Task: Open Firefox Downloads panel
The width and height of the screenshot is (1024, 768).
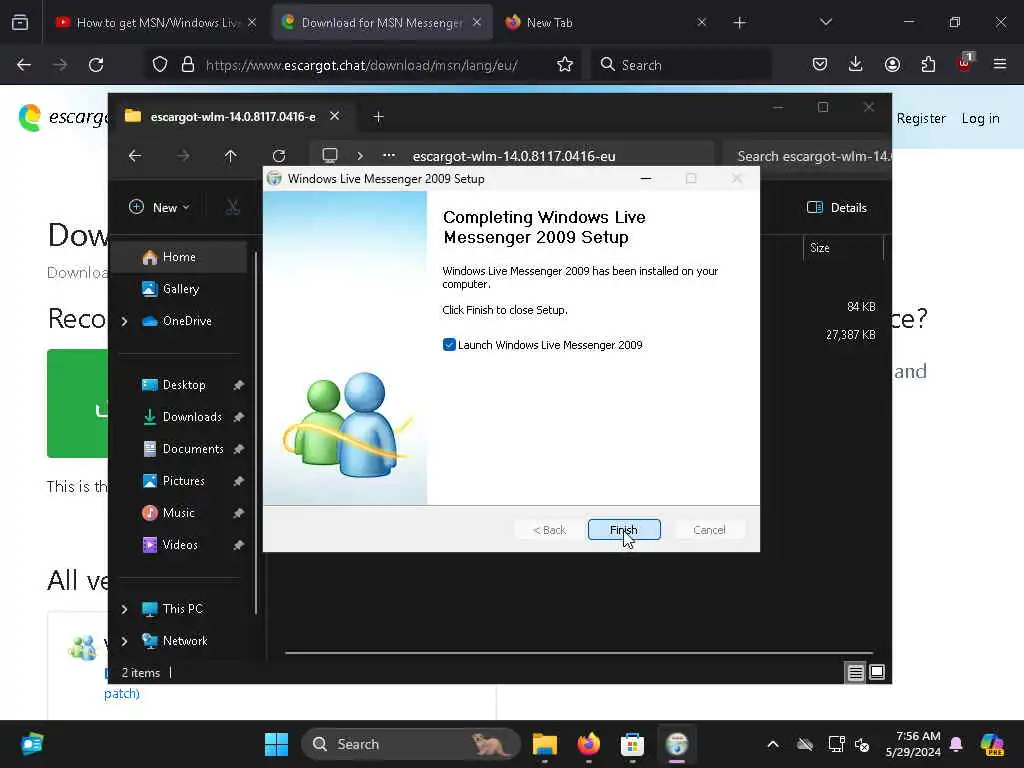Action: pyautogui.click(x=856, y=64)
